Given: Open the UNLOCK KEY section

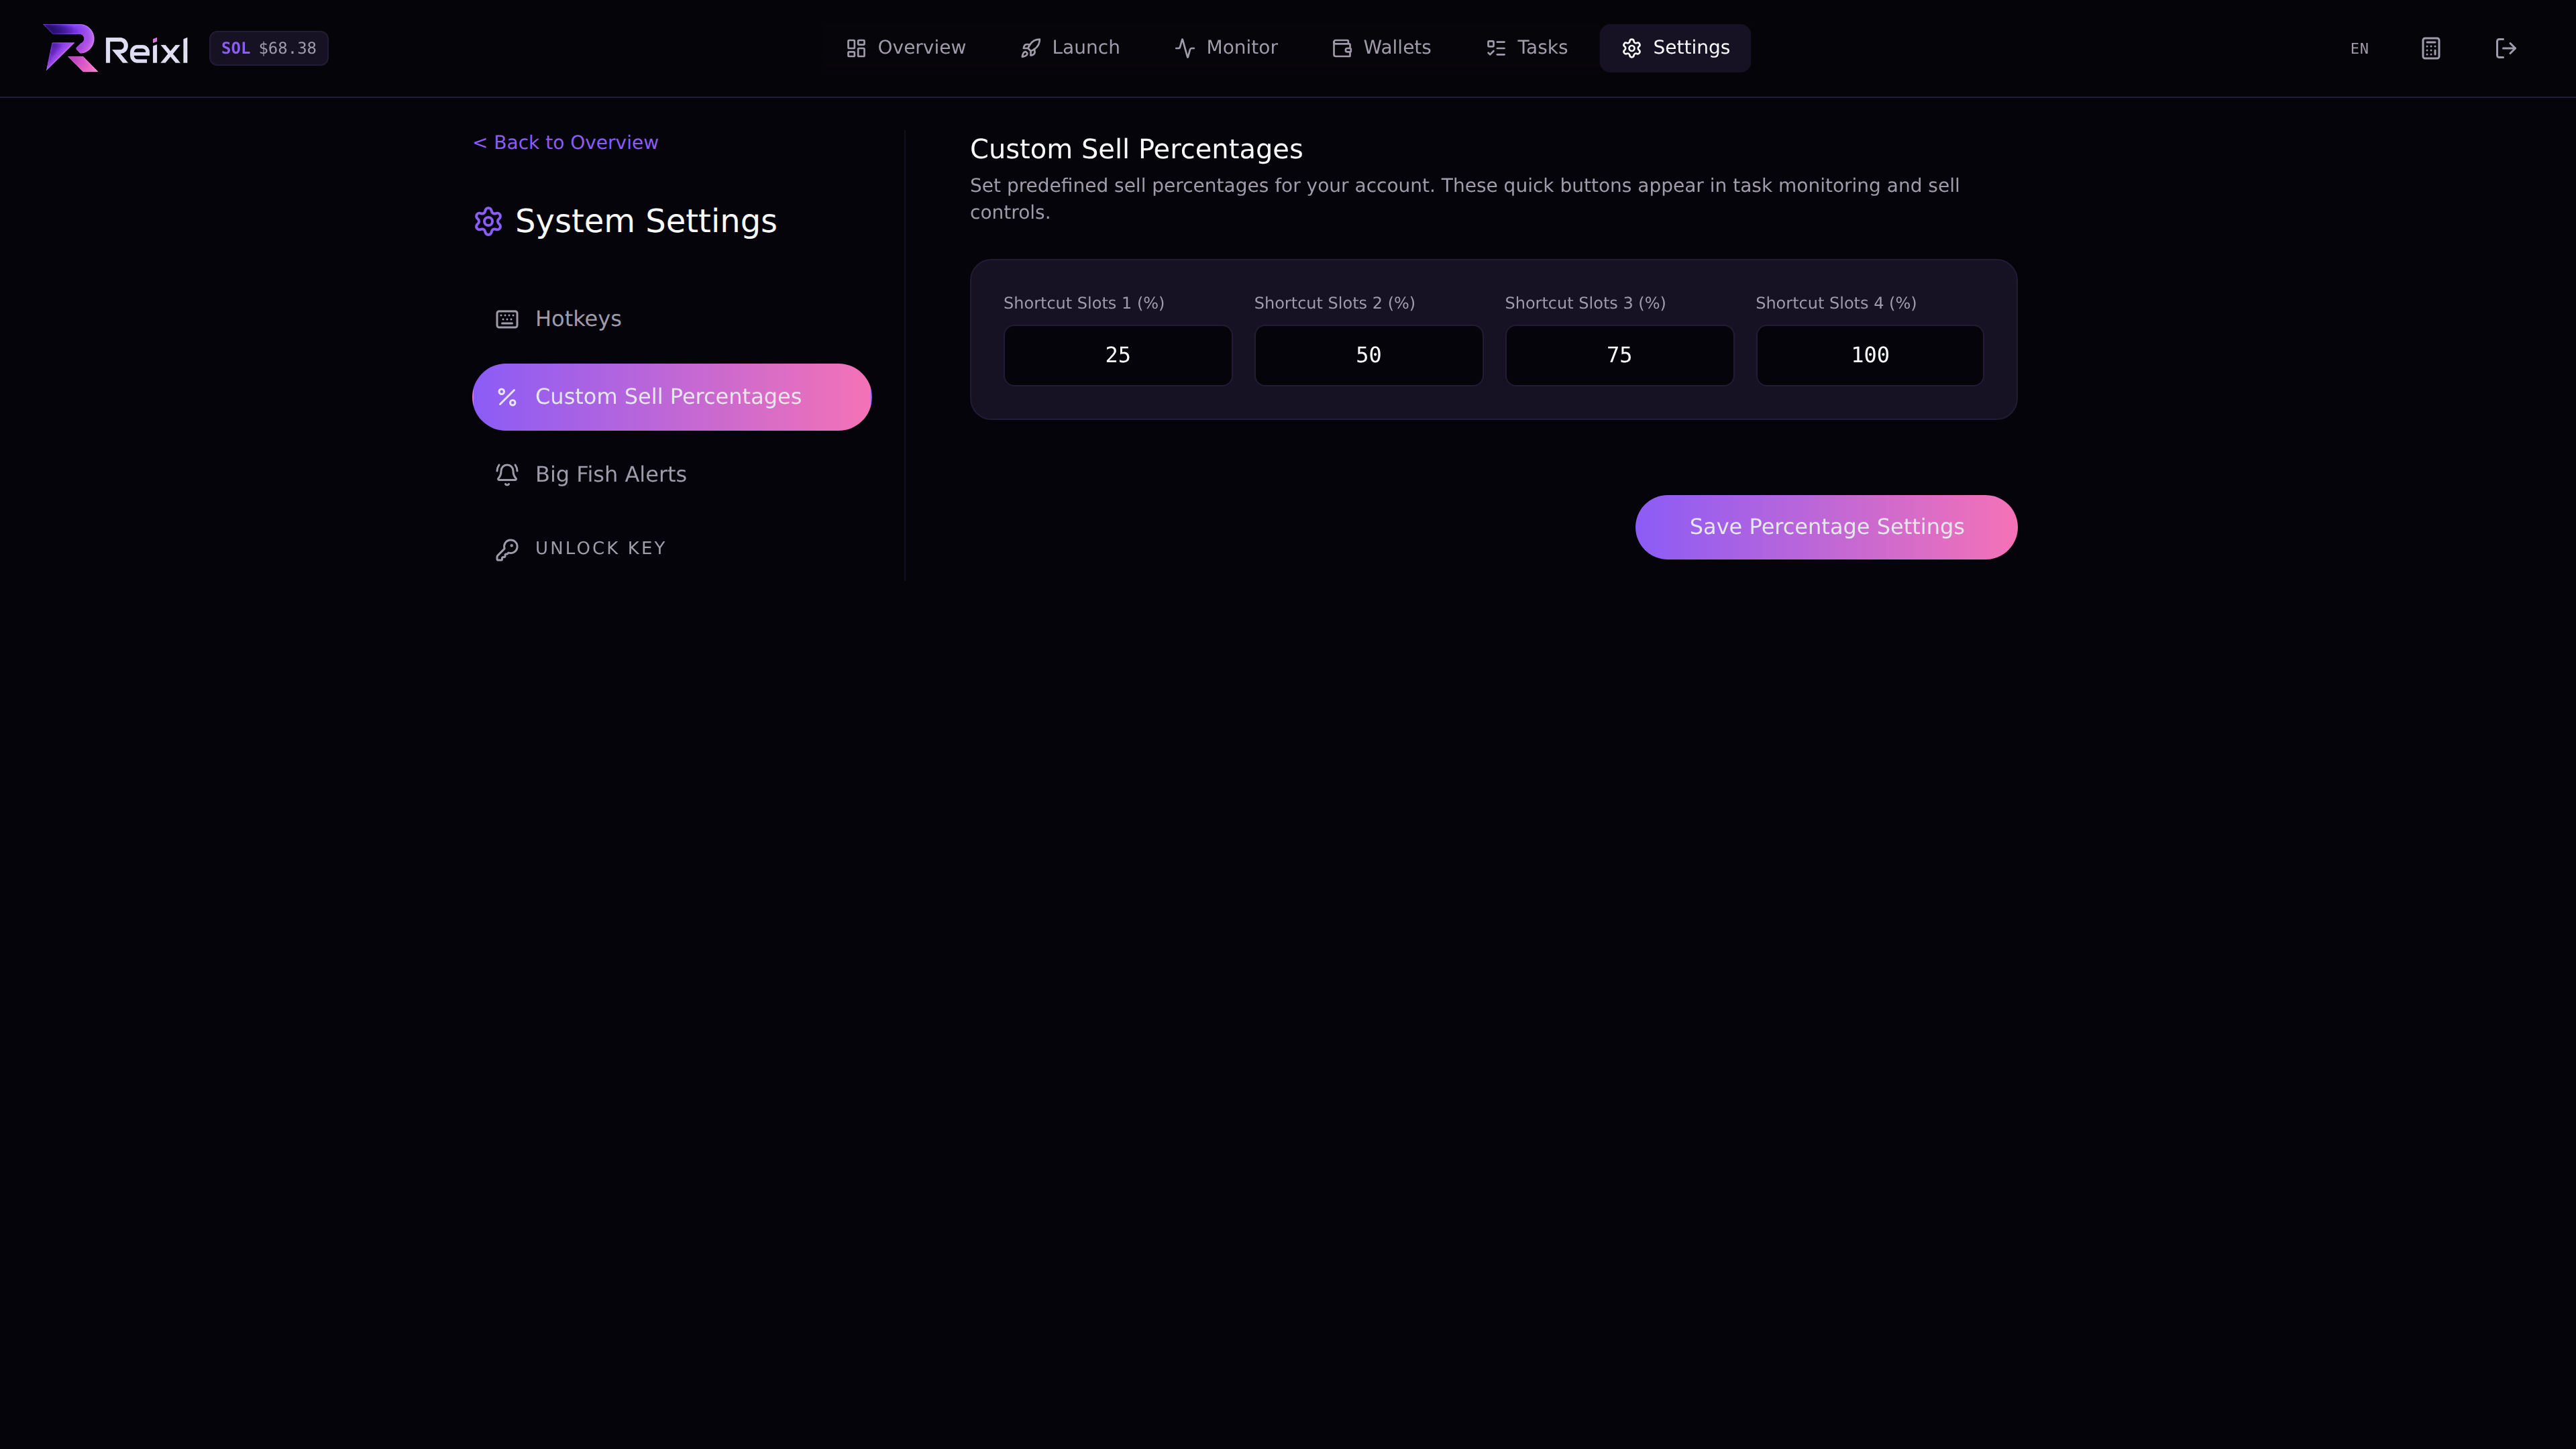Looking at the screenshot, I should (x=672, y=549).
